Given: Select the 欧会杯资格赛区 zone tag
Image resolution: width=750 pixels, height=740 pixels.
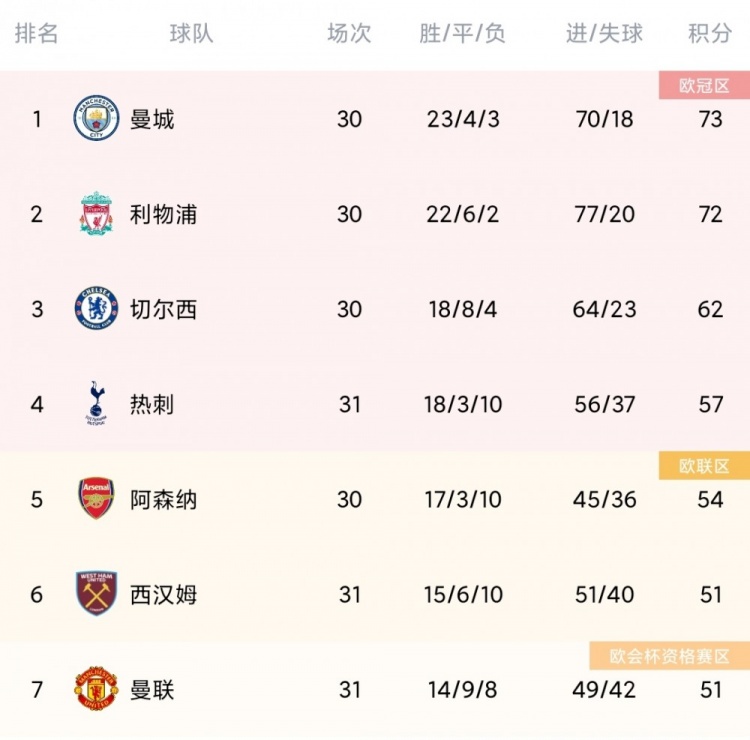Looking at the screenshot, I should pos(670,656).
